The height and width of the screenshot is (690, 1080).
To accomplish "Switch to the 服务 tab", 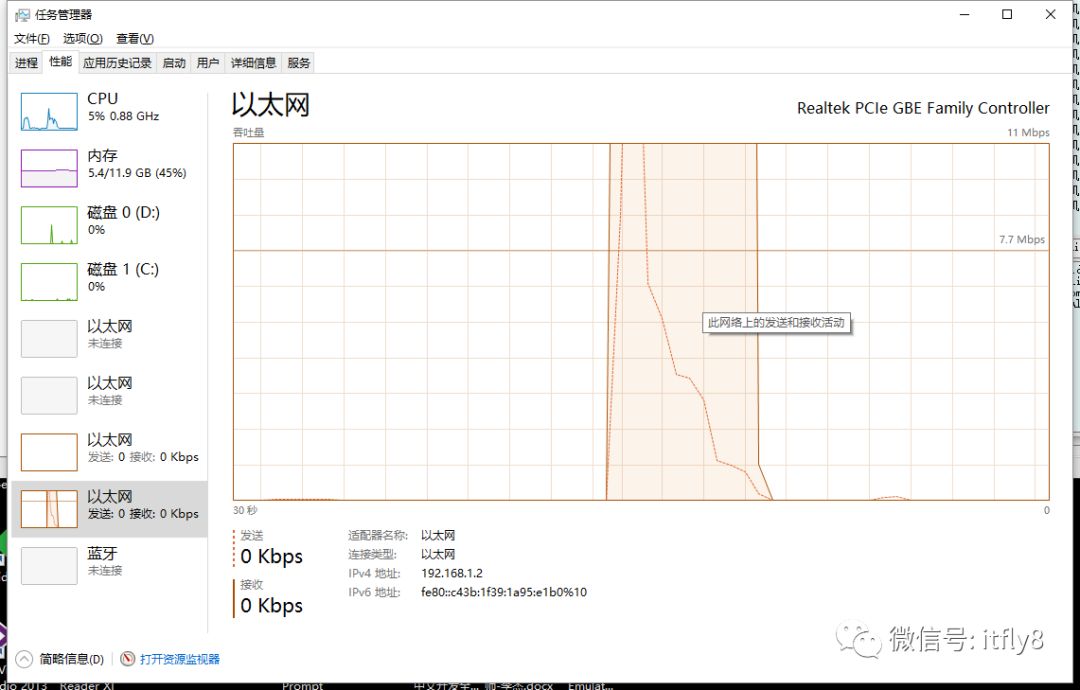I will coord(298,63).
